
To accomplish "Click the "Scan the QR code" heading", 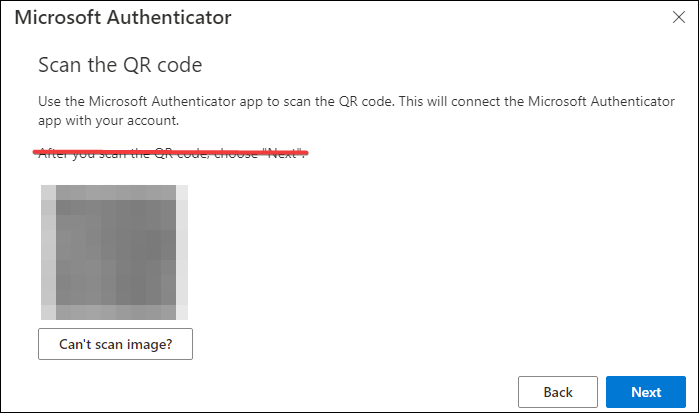I will [120, 65].
